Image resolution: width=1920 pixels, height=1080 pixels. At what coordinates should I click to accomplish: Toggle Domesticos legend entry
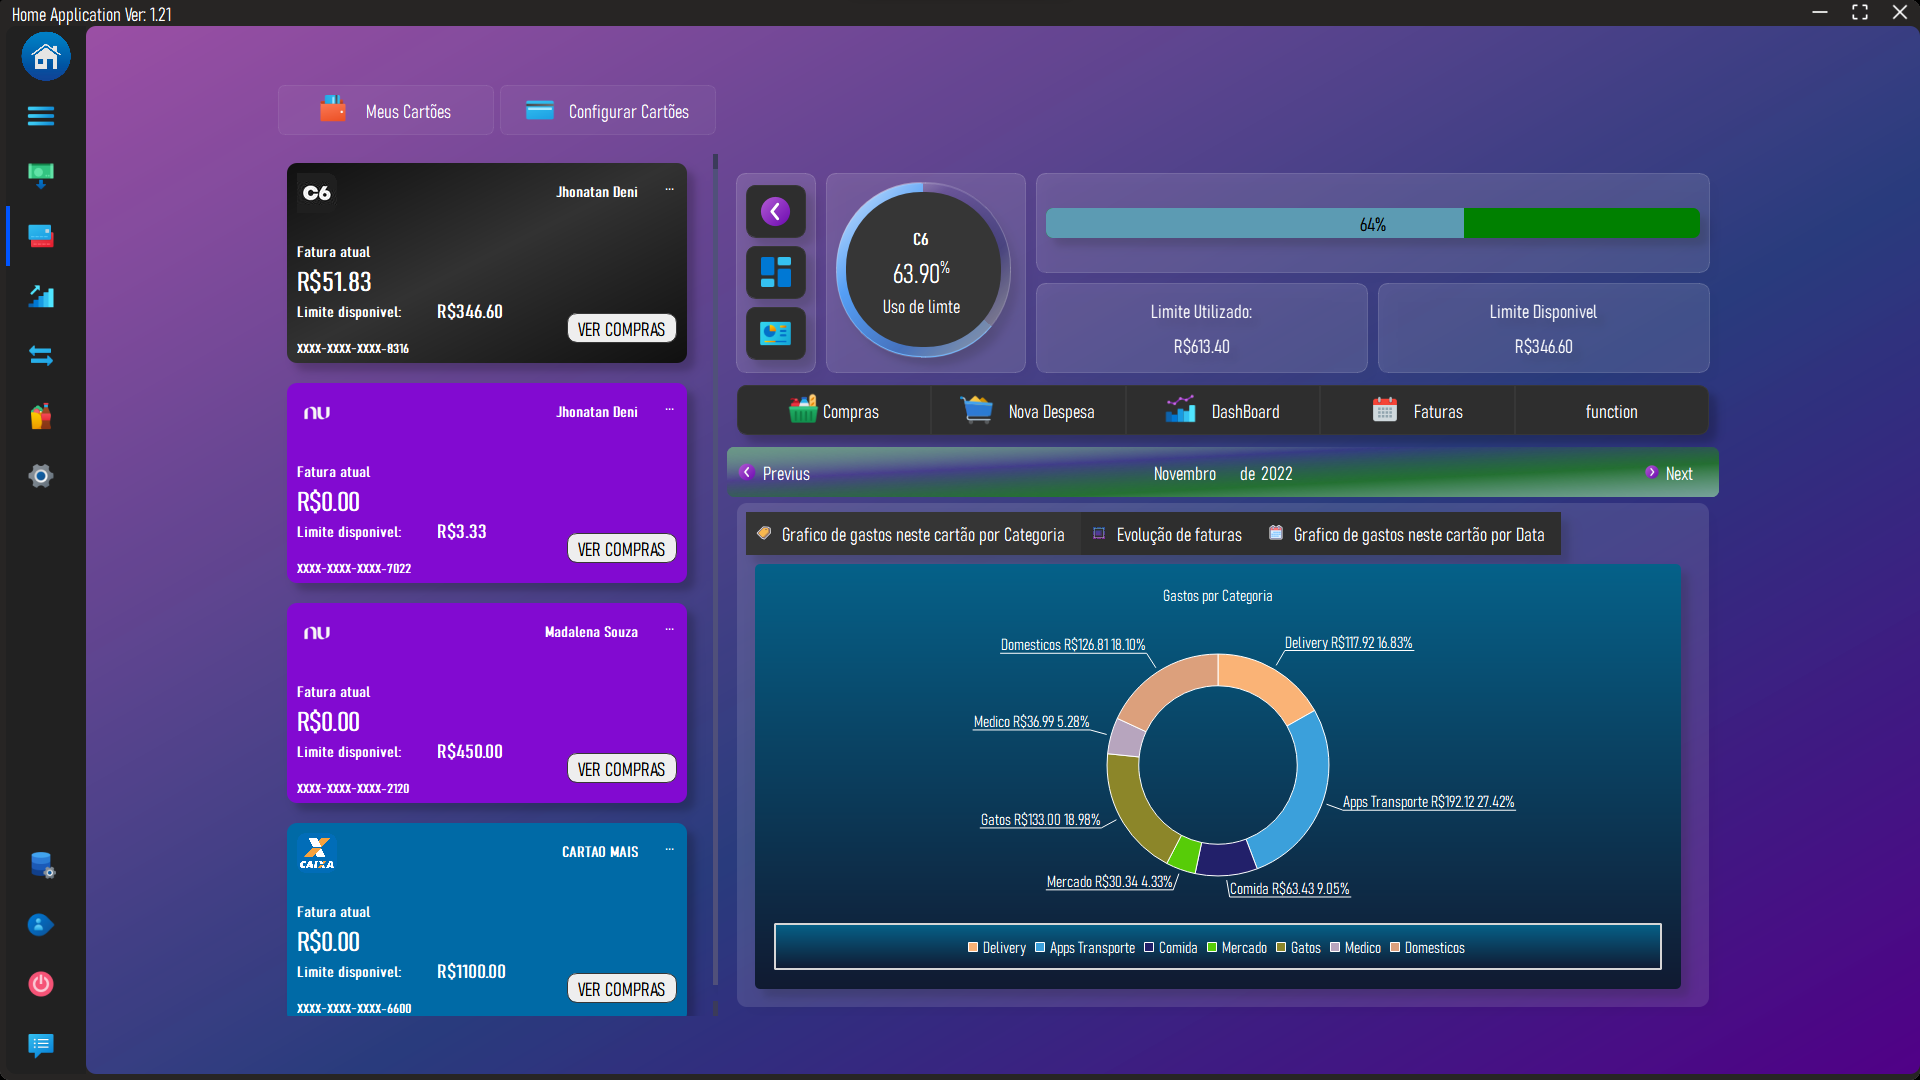point(1427,948)
